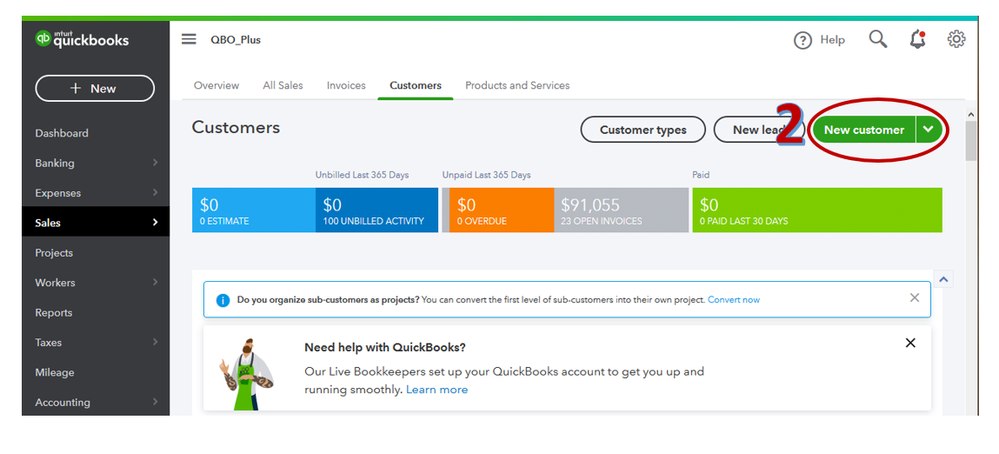Switch to the Overview tab

click(217, 85)
